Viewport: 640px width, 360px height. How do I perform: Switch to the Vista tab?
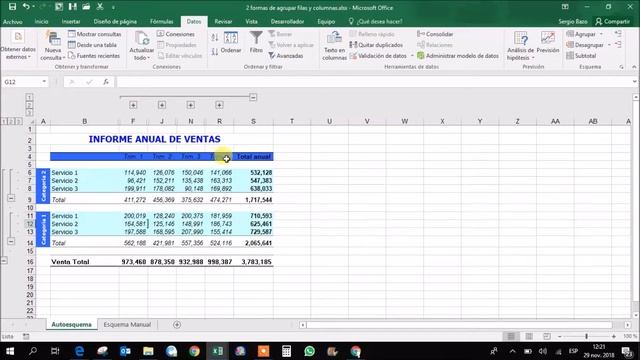251,22
